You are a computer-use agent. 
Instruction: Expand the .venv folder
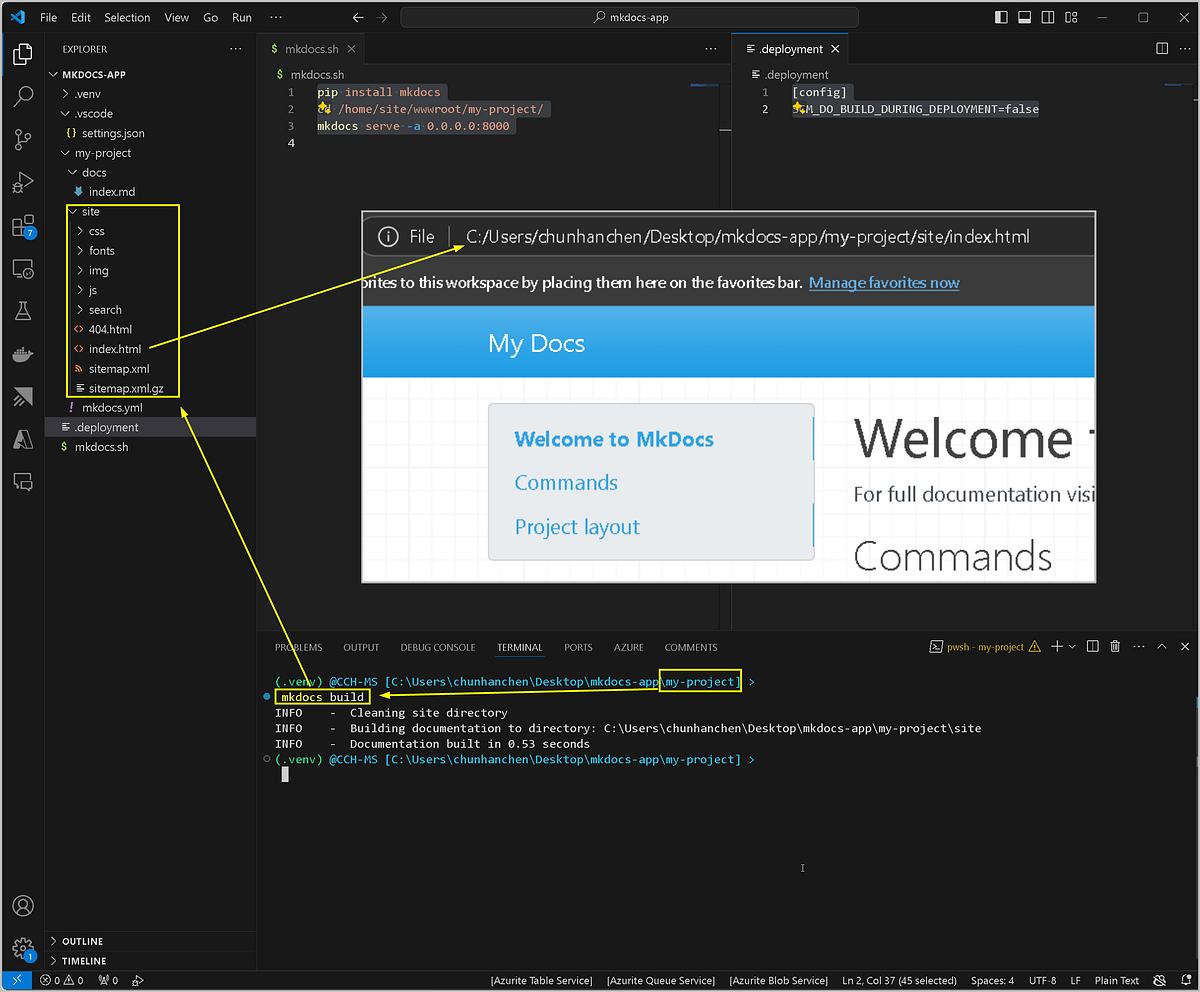[88, 94]
